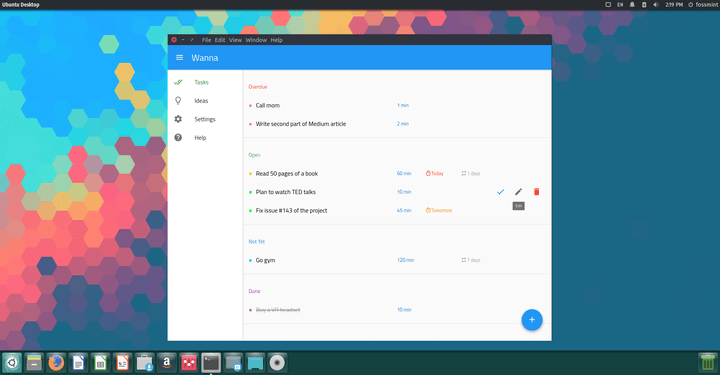The image size is (720, 375).
Task: Launch Firefox from the dock
Action: [x=56, y=363]
